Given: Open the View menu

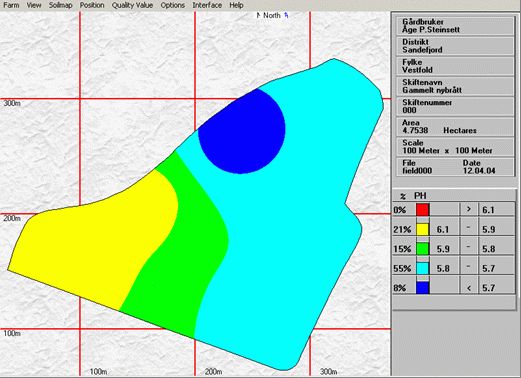Looking at the screenshot, I should click(34, 5).
